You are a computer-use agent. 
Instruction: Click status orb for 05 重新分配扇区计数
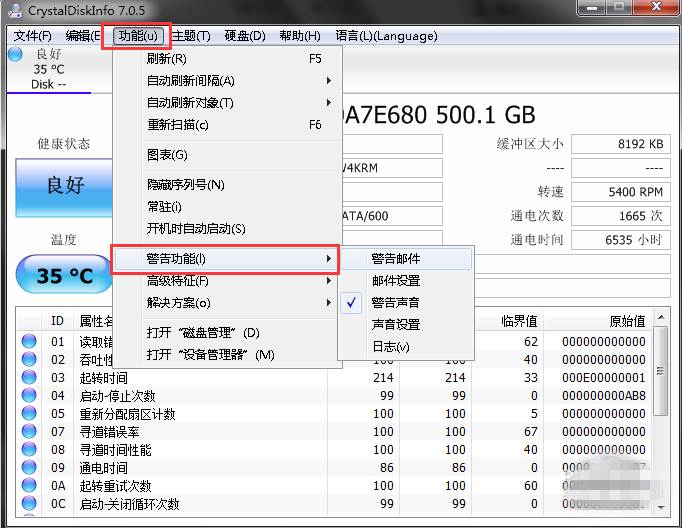click(x=29, y=413)
